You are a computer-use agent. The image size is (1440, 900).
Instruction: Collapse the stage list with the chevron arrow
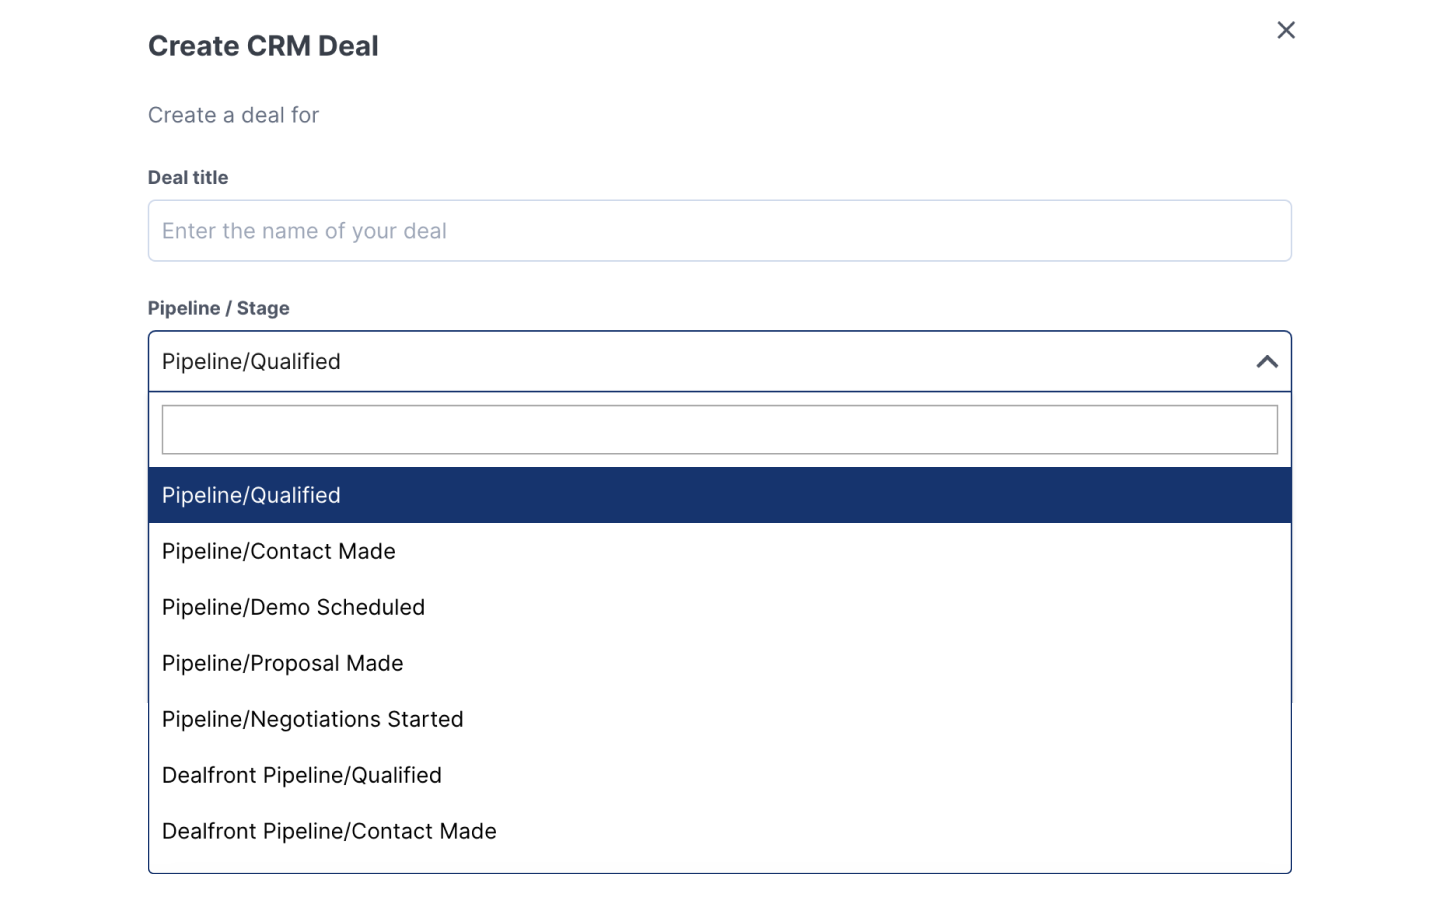[1267, 361]
